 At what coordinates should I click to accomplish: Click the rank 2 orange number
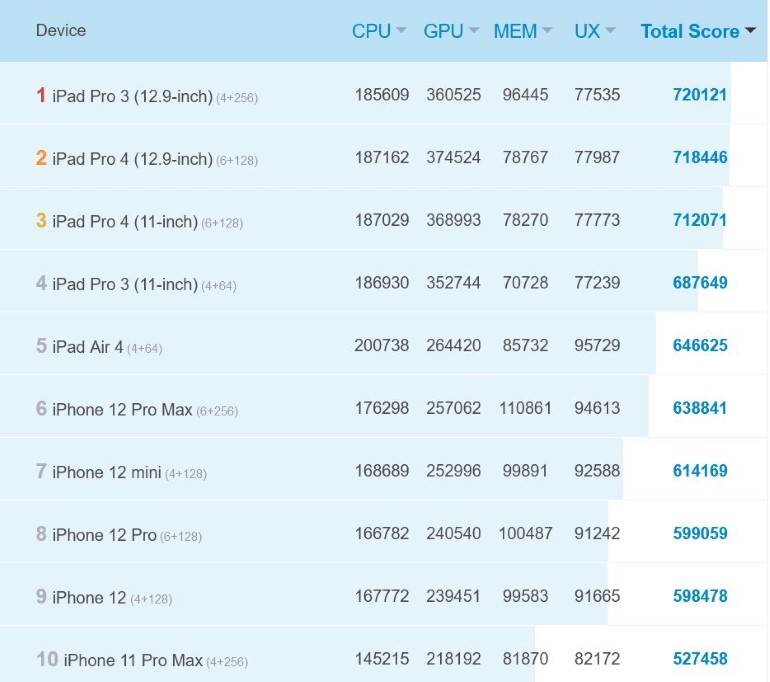tap(41, 158)
